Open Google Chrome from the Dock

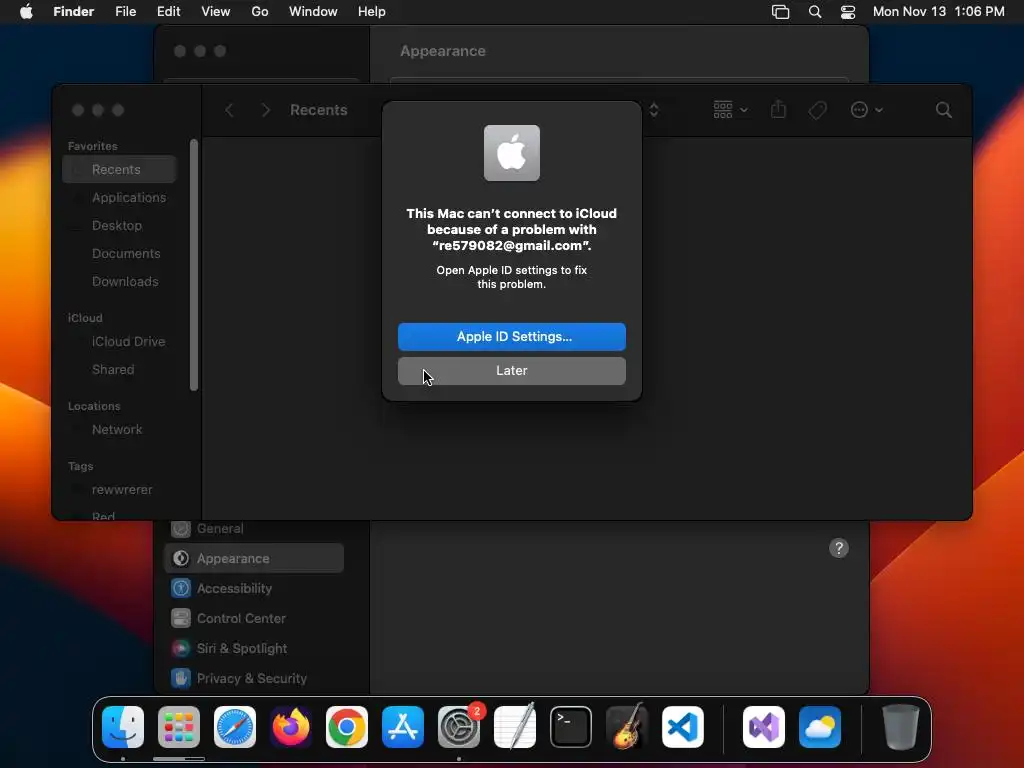click(x=347, y=727)
